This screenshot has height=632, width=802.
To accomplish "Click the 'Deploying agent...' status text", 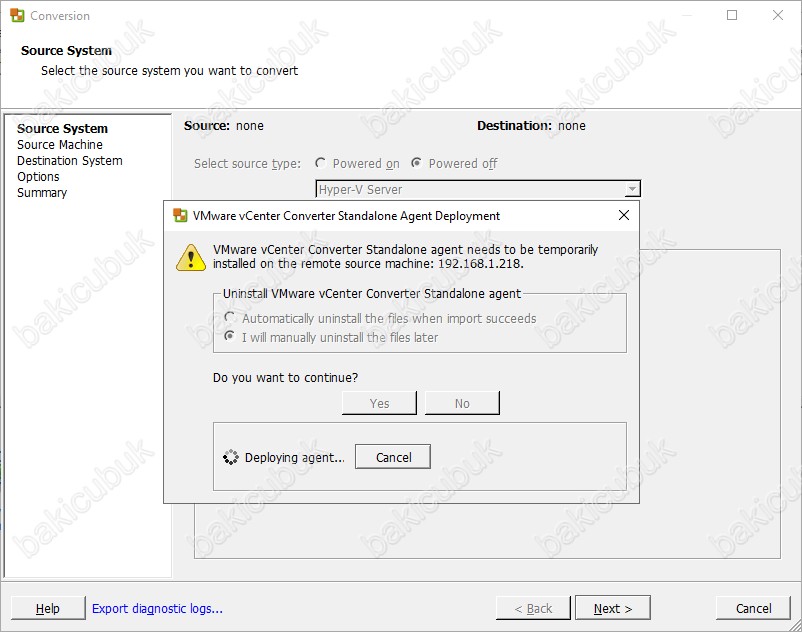I will [295, 457].
